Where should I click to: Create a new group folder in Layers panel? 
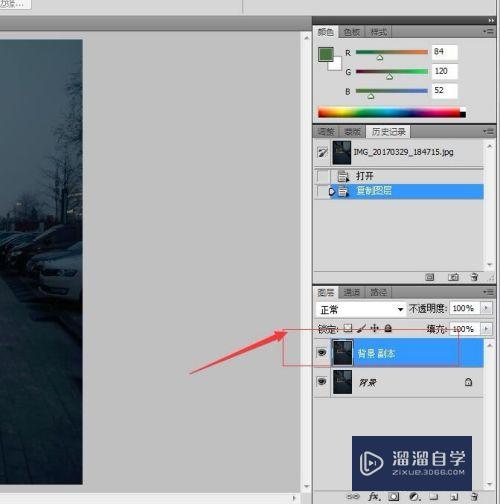[x=434, y=497]
